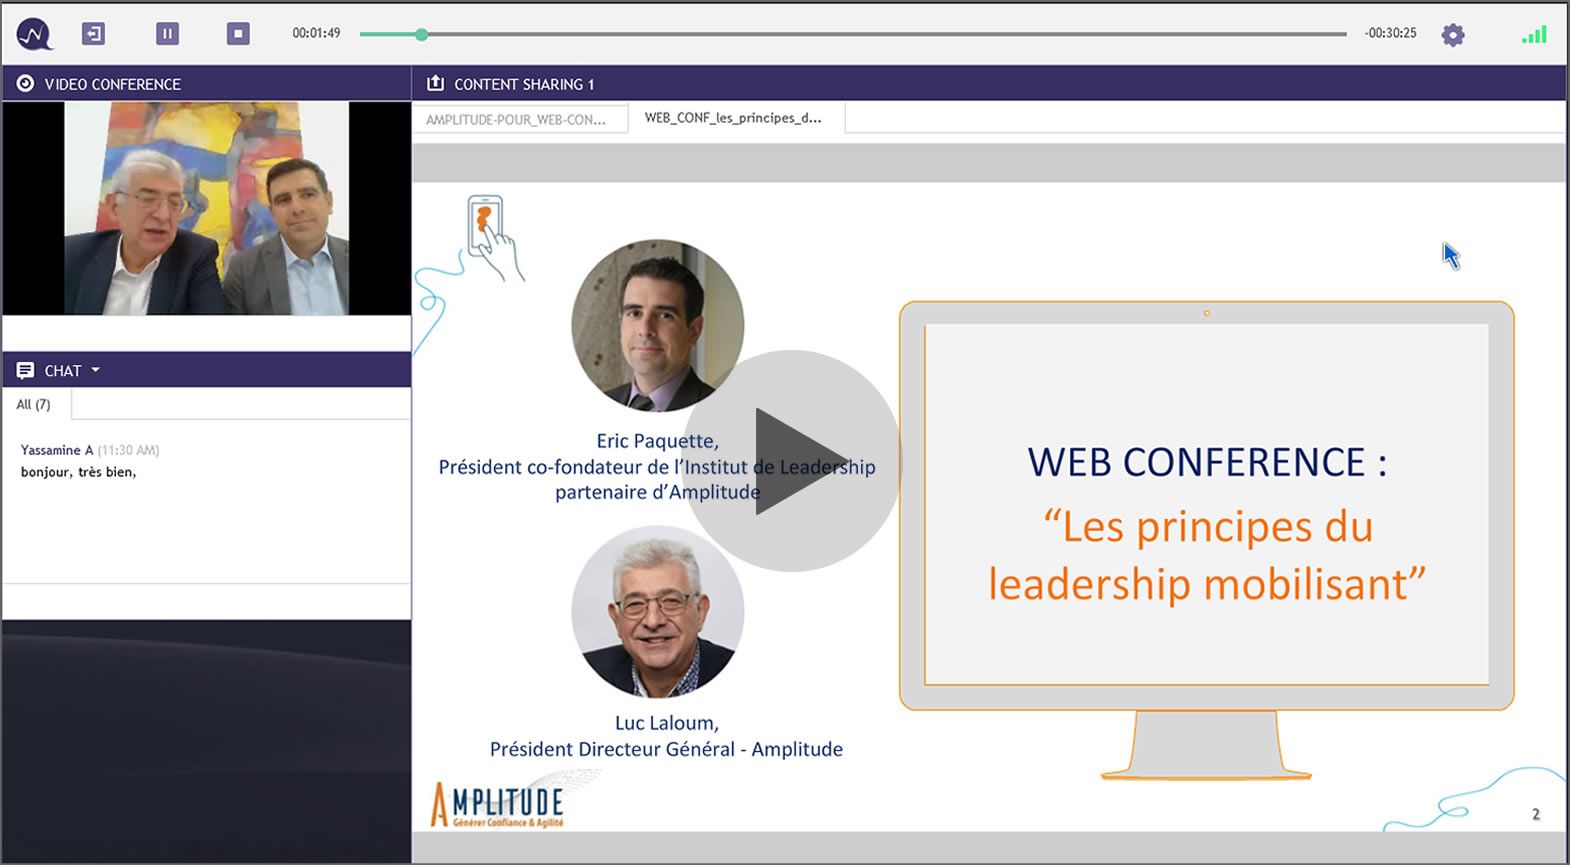Click the WEB CONFERENCE heading on slide
Screen dimensions: 1570x865
tap(1207, 462)
